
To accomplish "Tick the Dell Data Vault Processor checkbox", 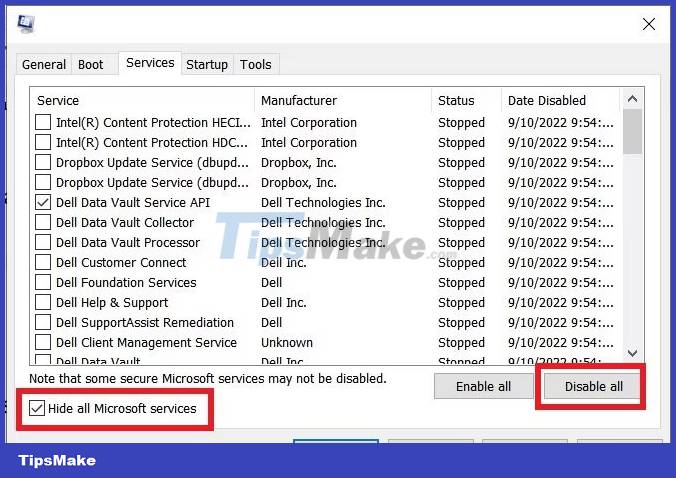I will coord(43,242).
